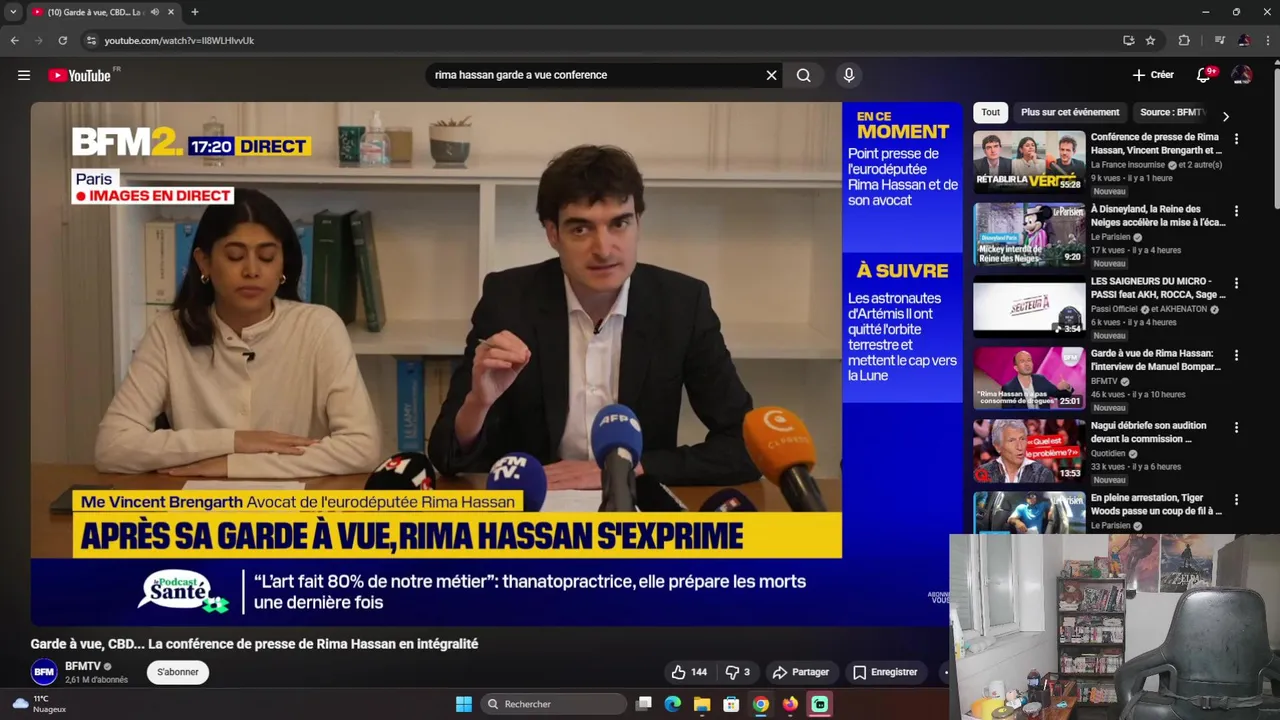Open Quotidien channel name link

click(x=1108, y=453)
